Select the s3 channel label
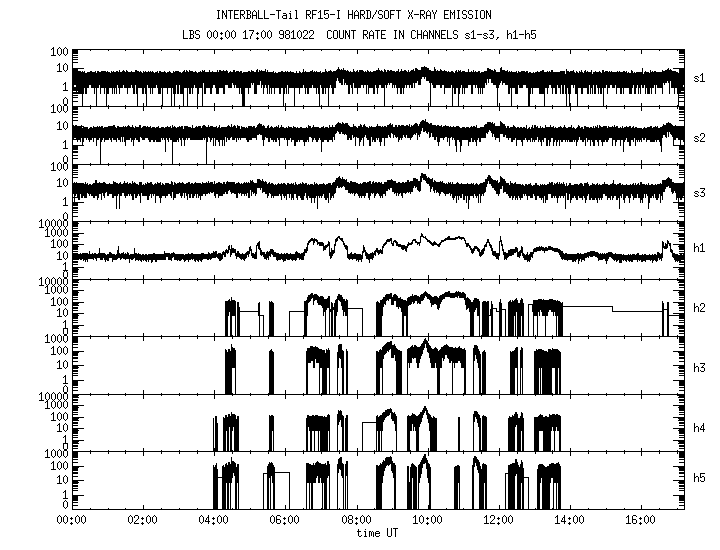Viewport: 720px width, 550px height. [x=699, y=193]
